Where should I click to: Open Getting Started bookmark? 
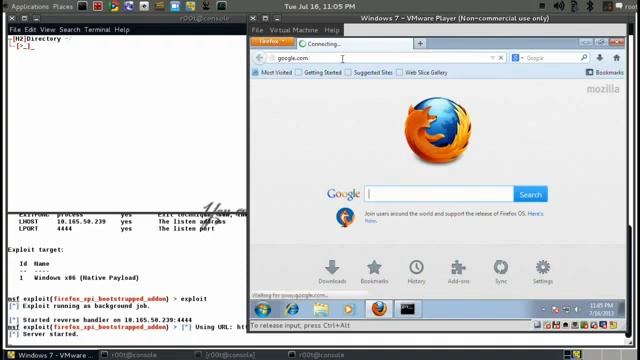(318, 72)
